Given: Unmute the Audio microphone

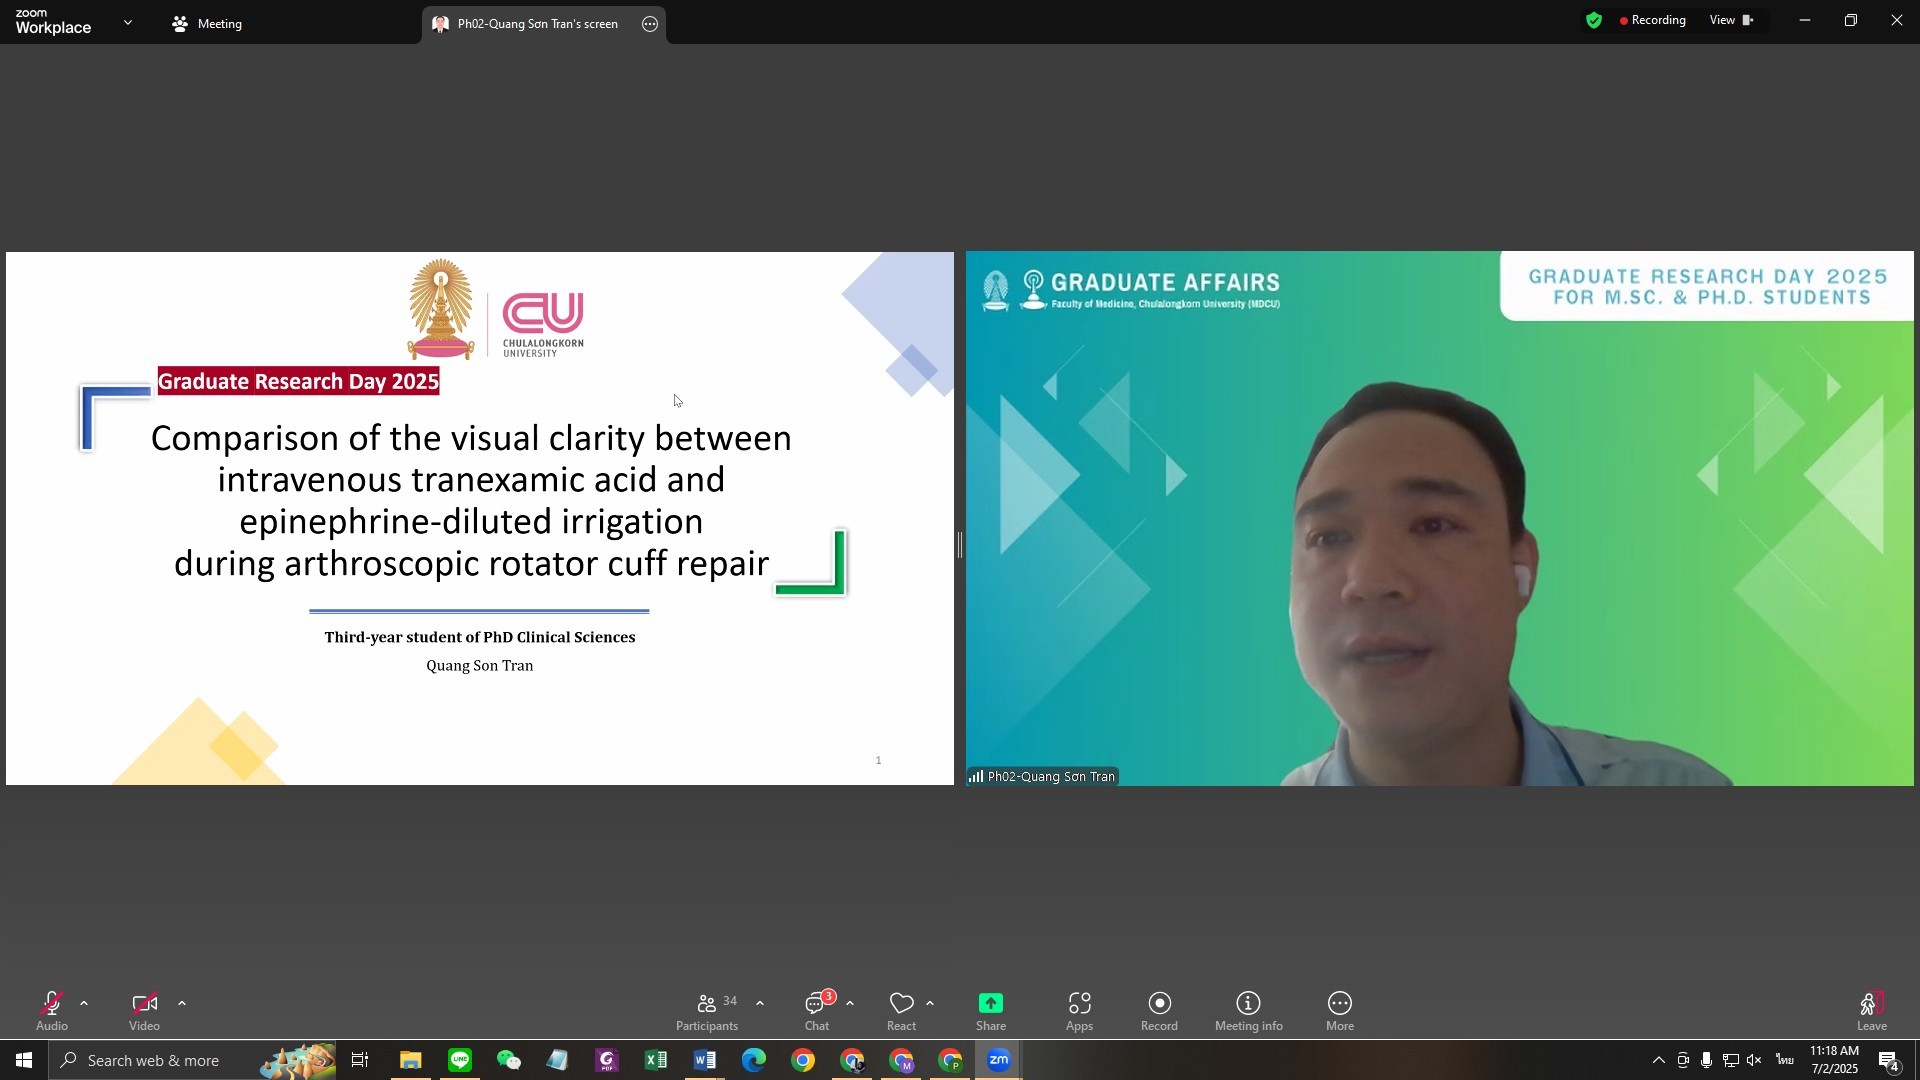Looking at the screenshot, I should [52, 1004].
